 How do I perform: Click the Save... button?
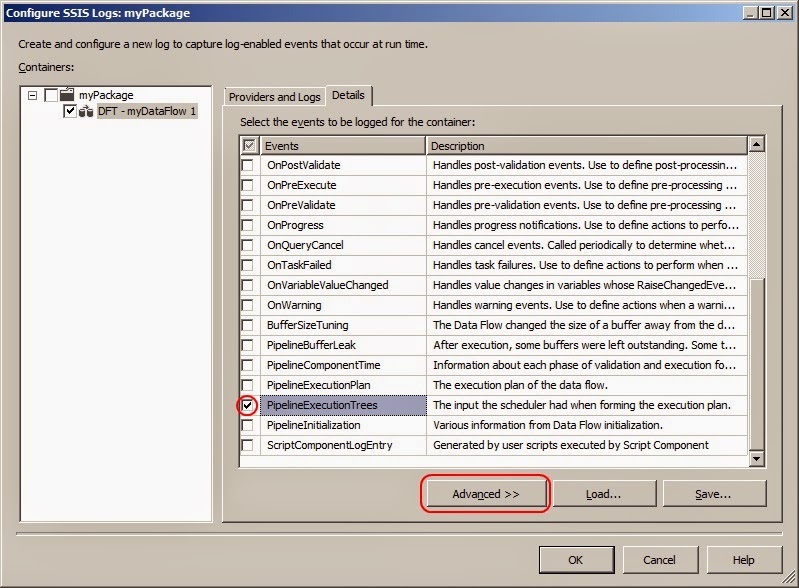(714, 494)
